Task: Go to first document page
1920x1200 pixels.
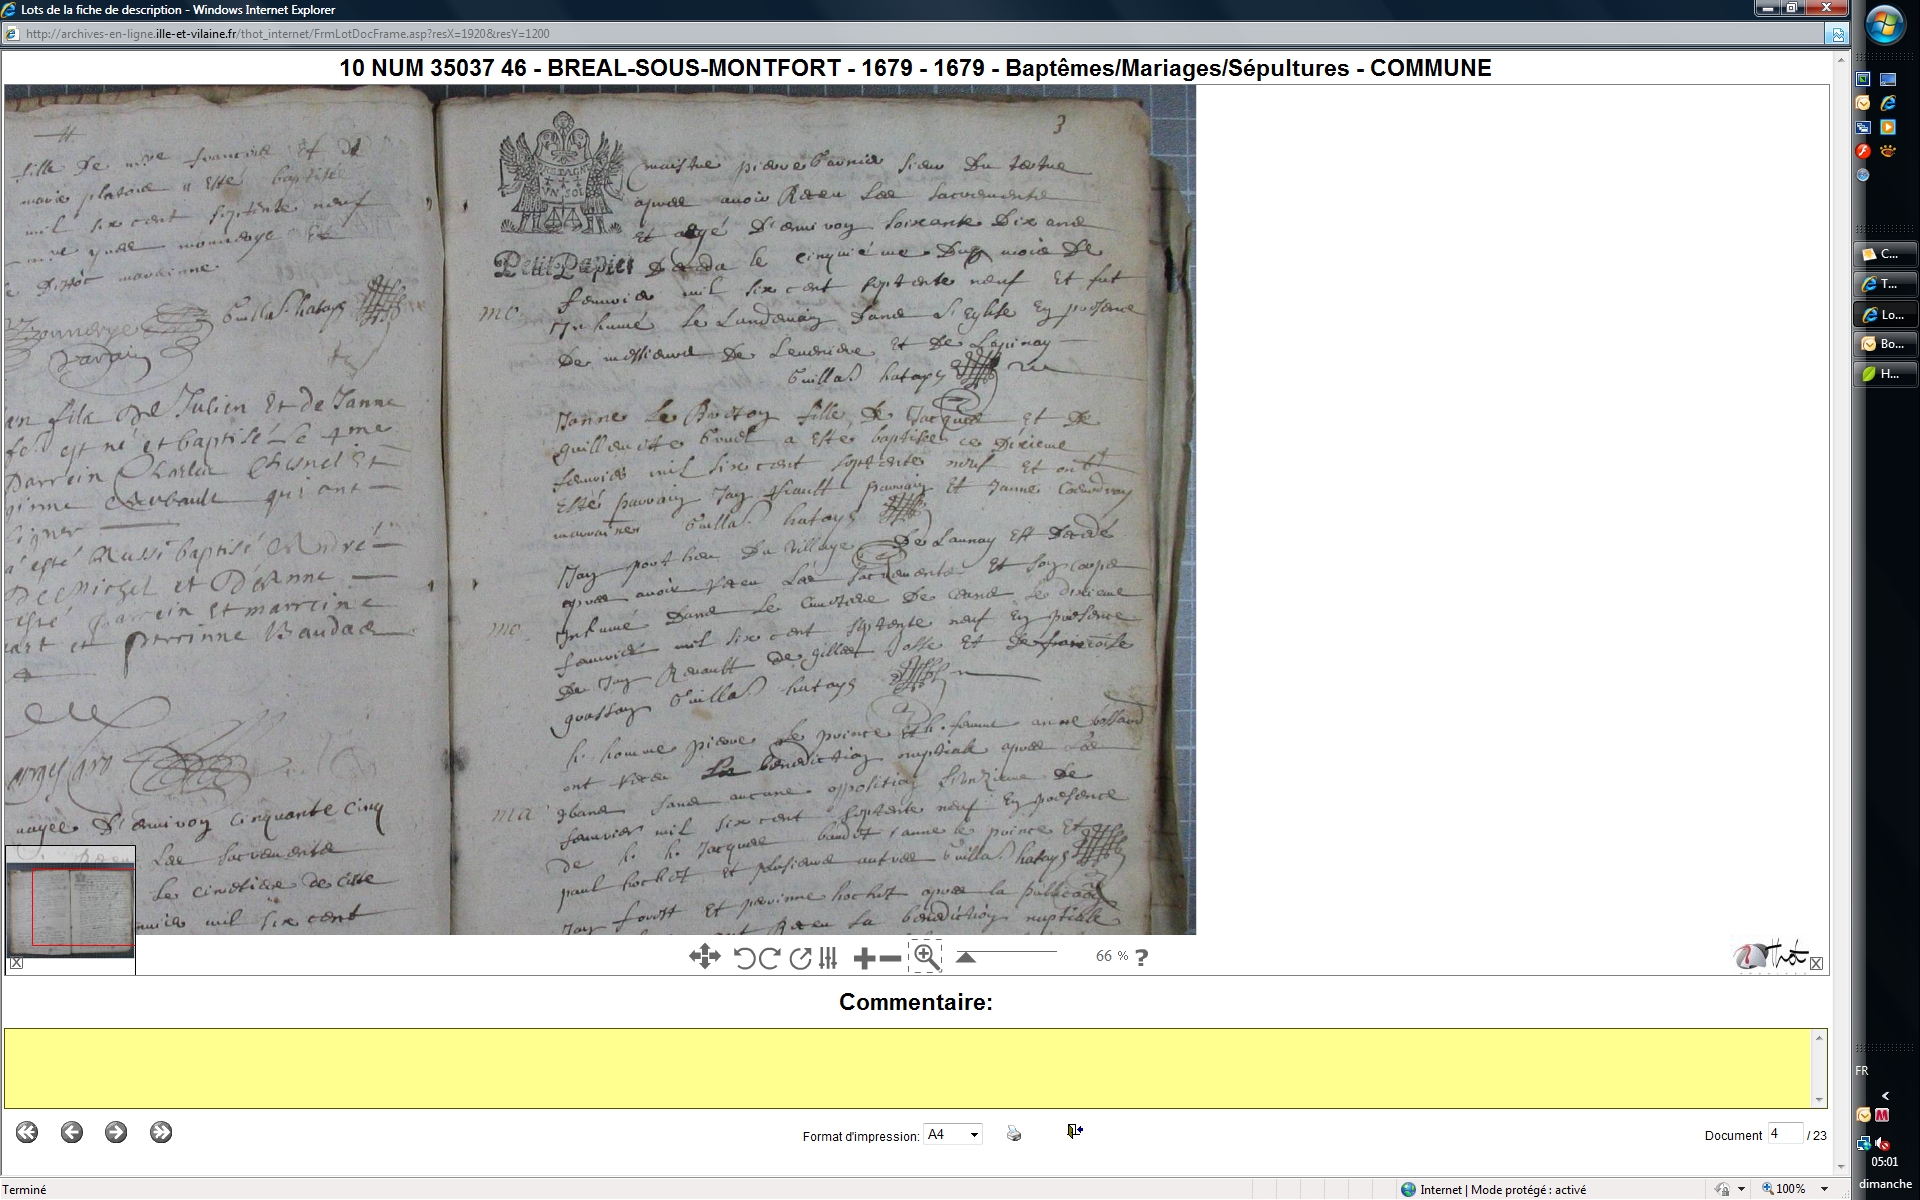Action: (x=27, y=1132)
